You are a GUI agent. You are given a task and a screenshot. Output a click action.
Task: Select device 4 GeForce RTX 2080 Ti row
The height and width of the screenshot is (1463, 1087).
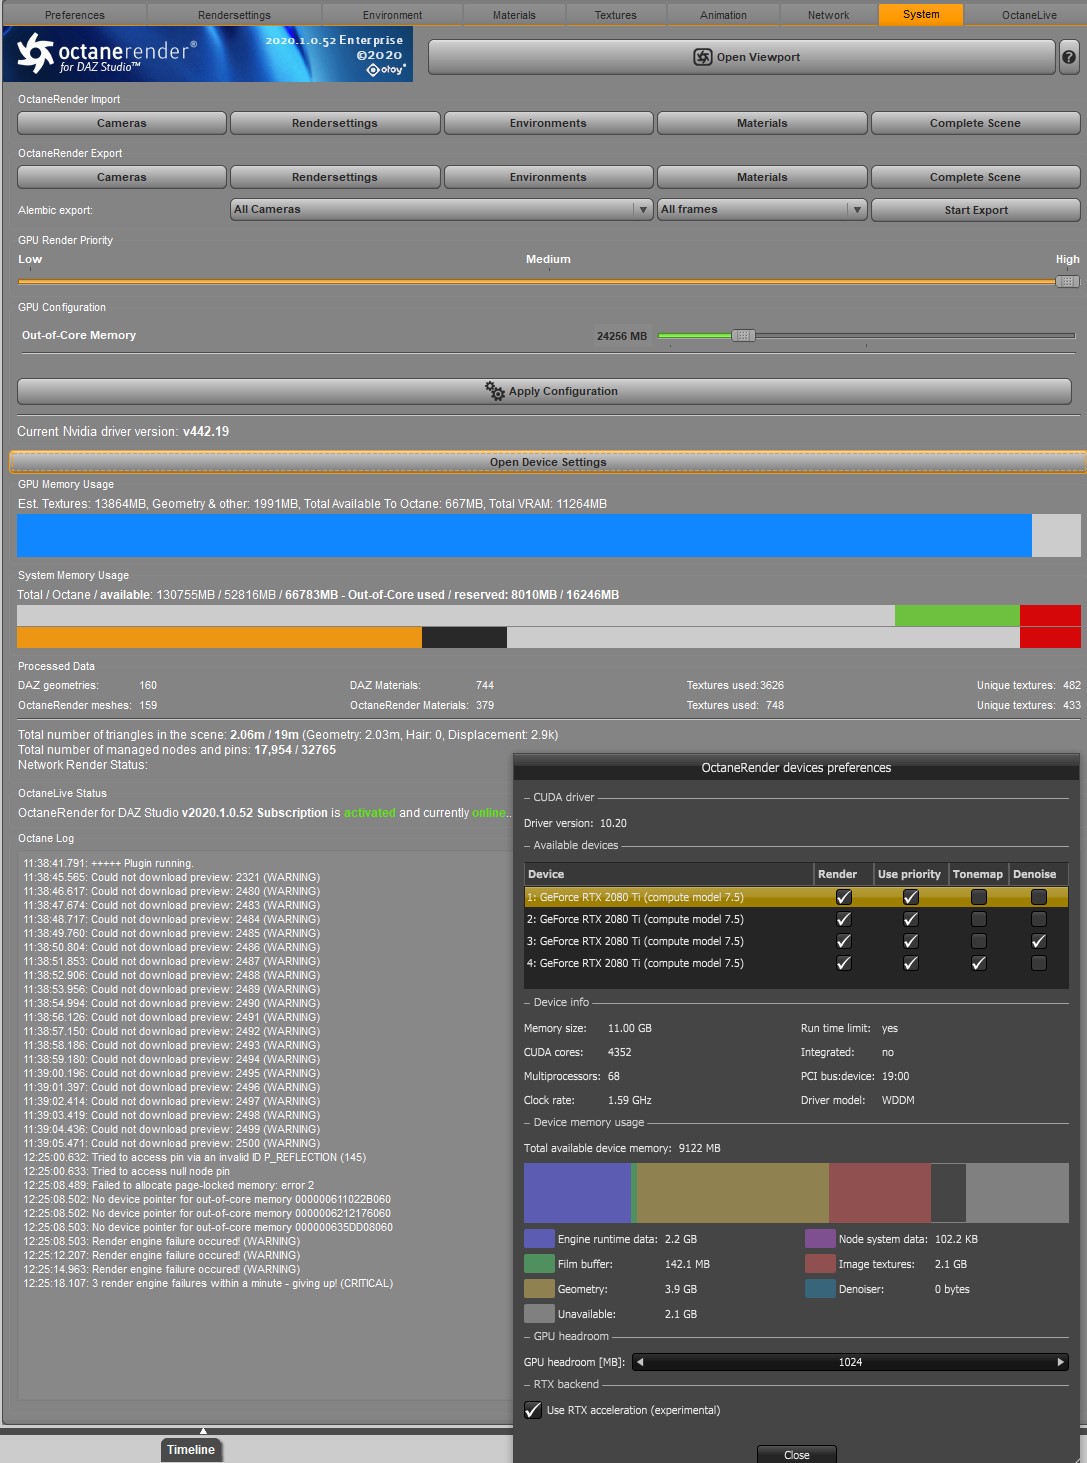tap(796, 963)
